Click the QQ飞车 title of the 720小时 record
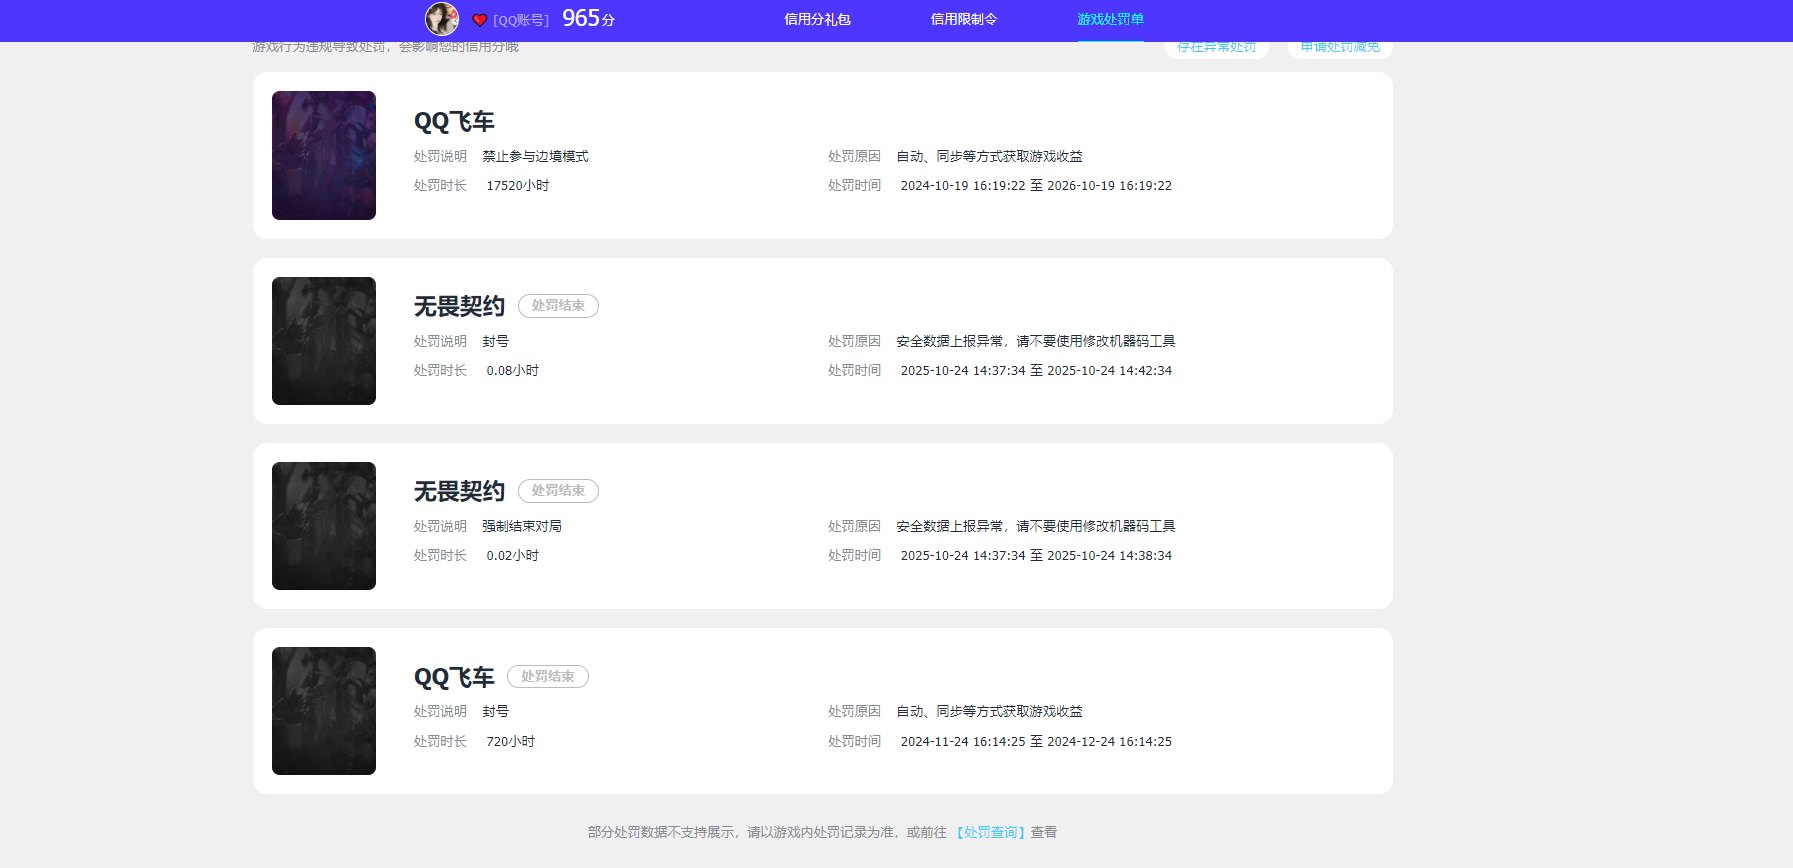 coord(454,677)
